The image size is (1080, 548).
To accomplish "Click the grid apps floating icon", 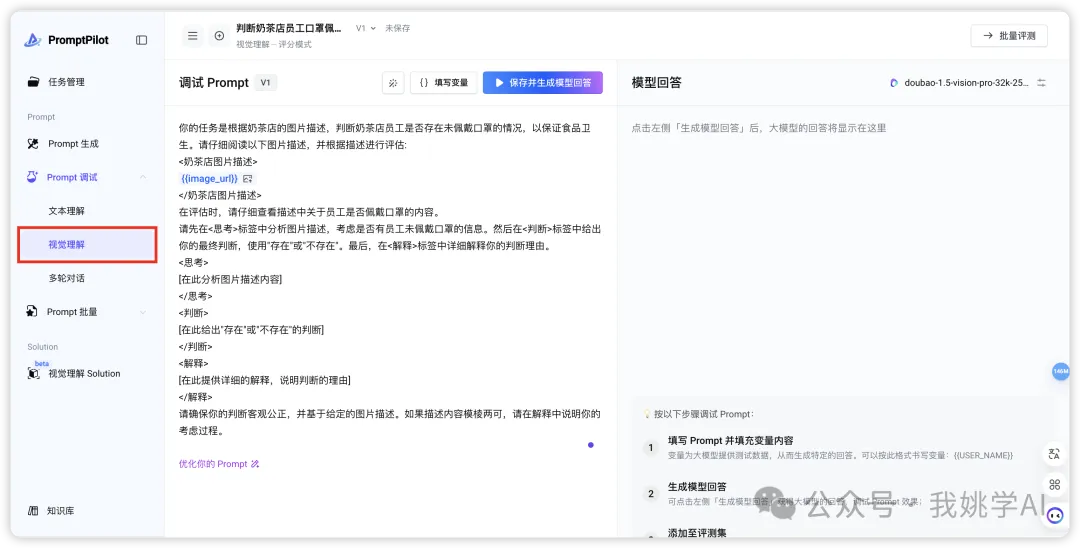I will (x=1054, y=485).
